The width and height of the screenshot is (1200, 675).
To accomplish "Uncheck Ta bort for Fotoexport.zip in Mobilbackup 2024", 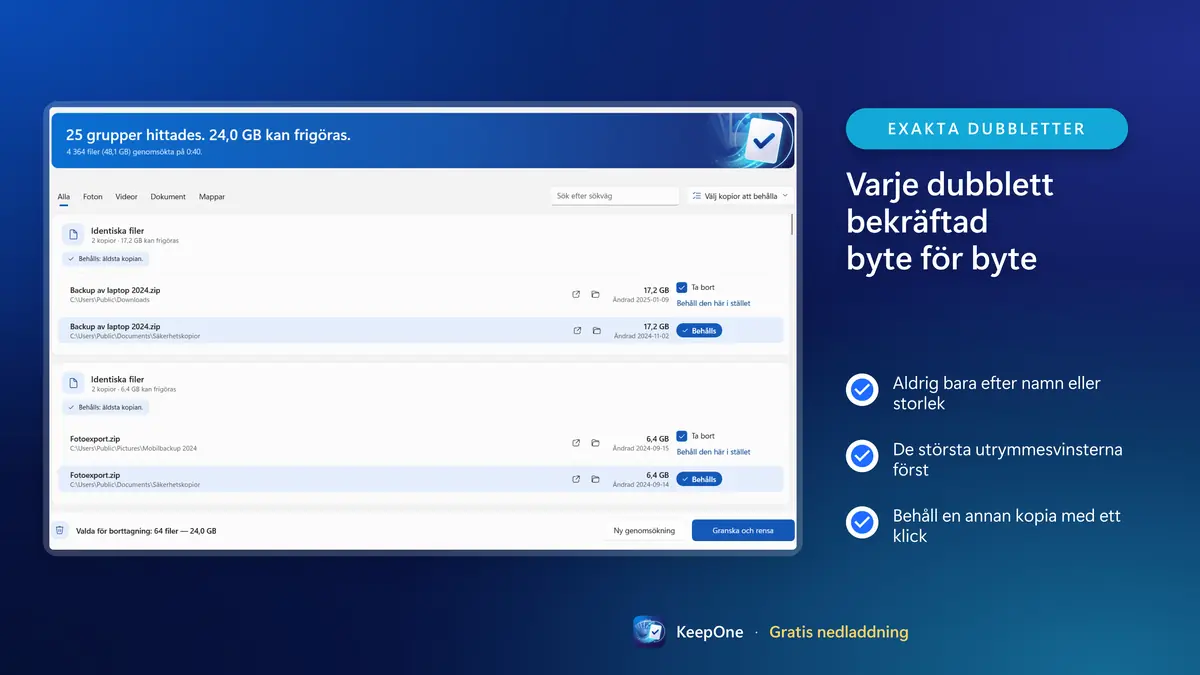I will (682, 436).
